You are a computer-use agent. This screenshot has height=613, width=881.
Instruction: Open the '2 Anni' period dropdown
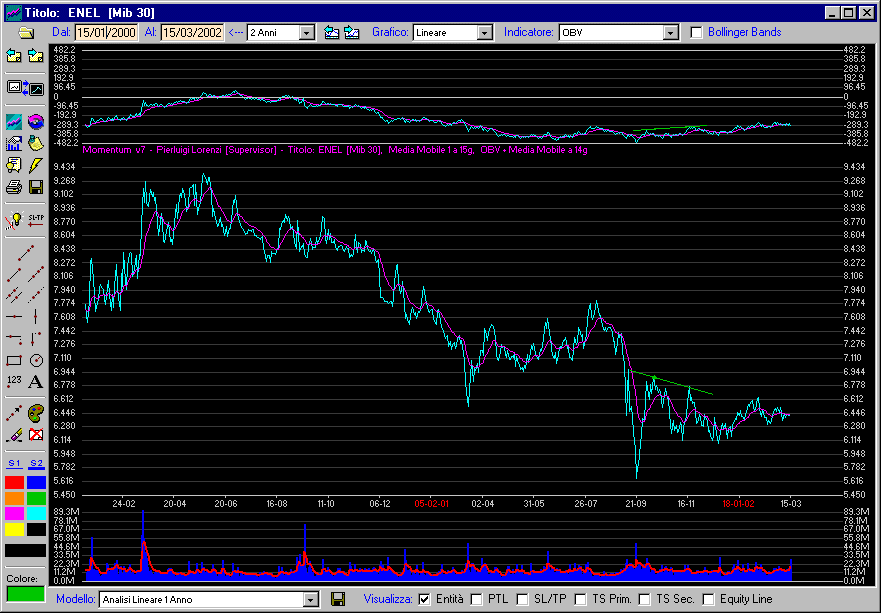point(307,33)
